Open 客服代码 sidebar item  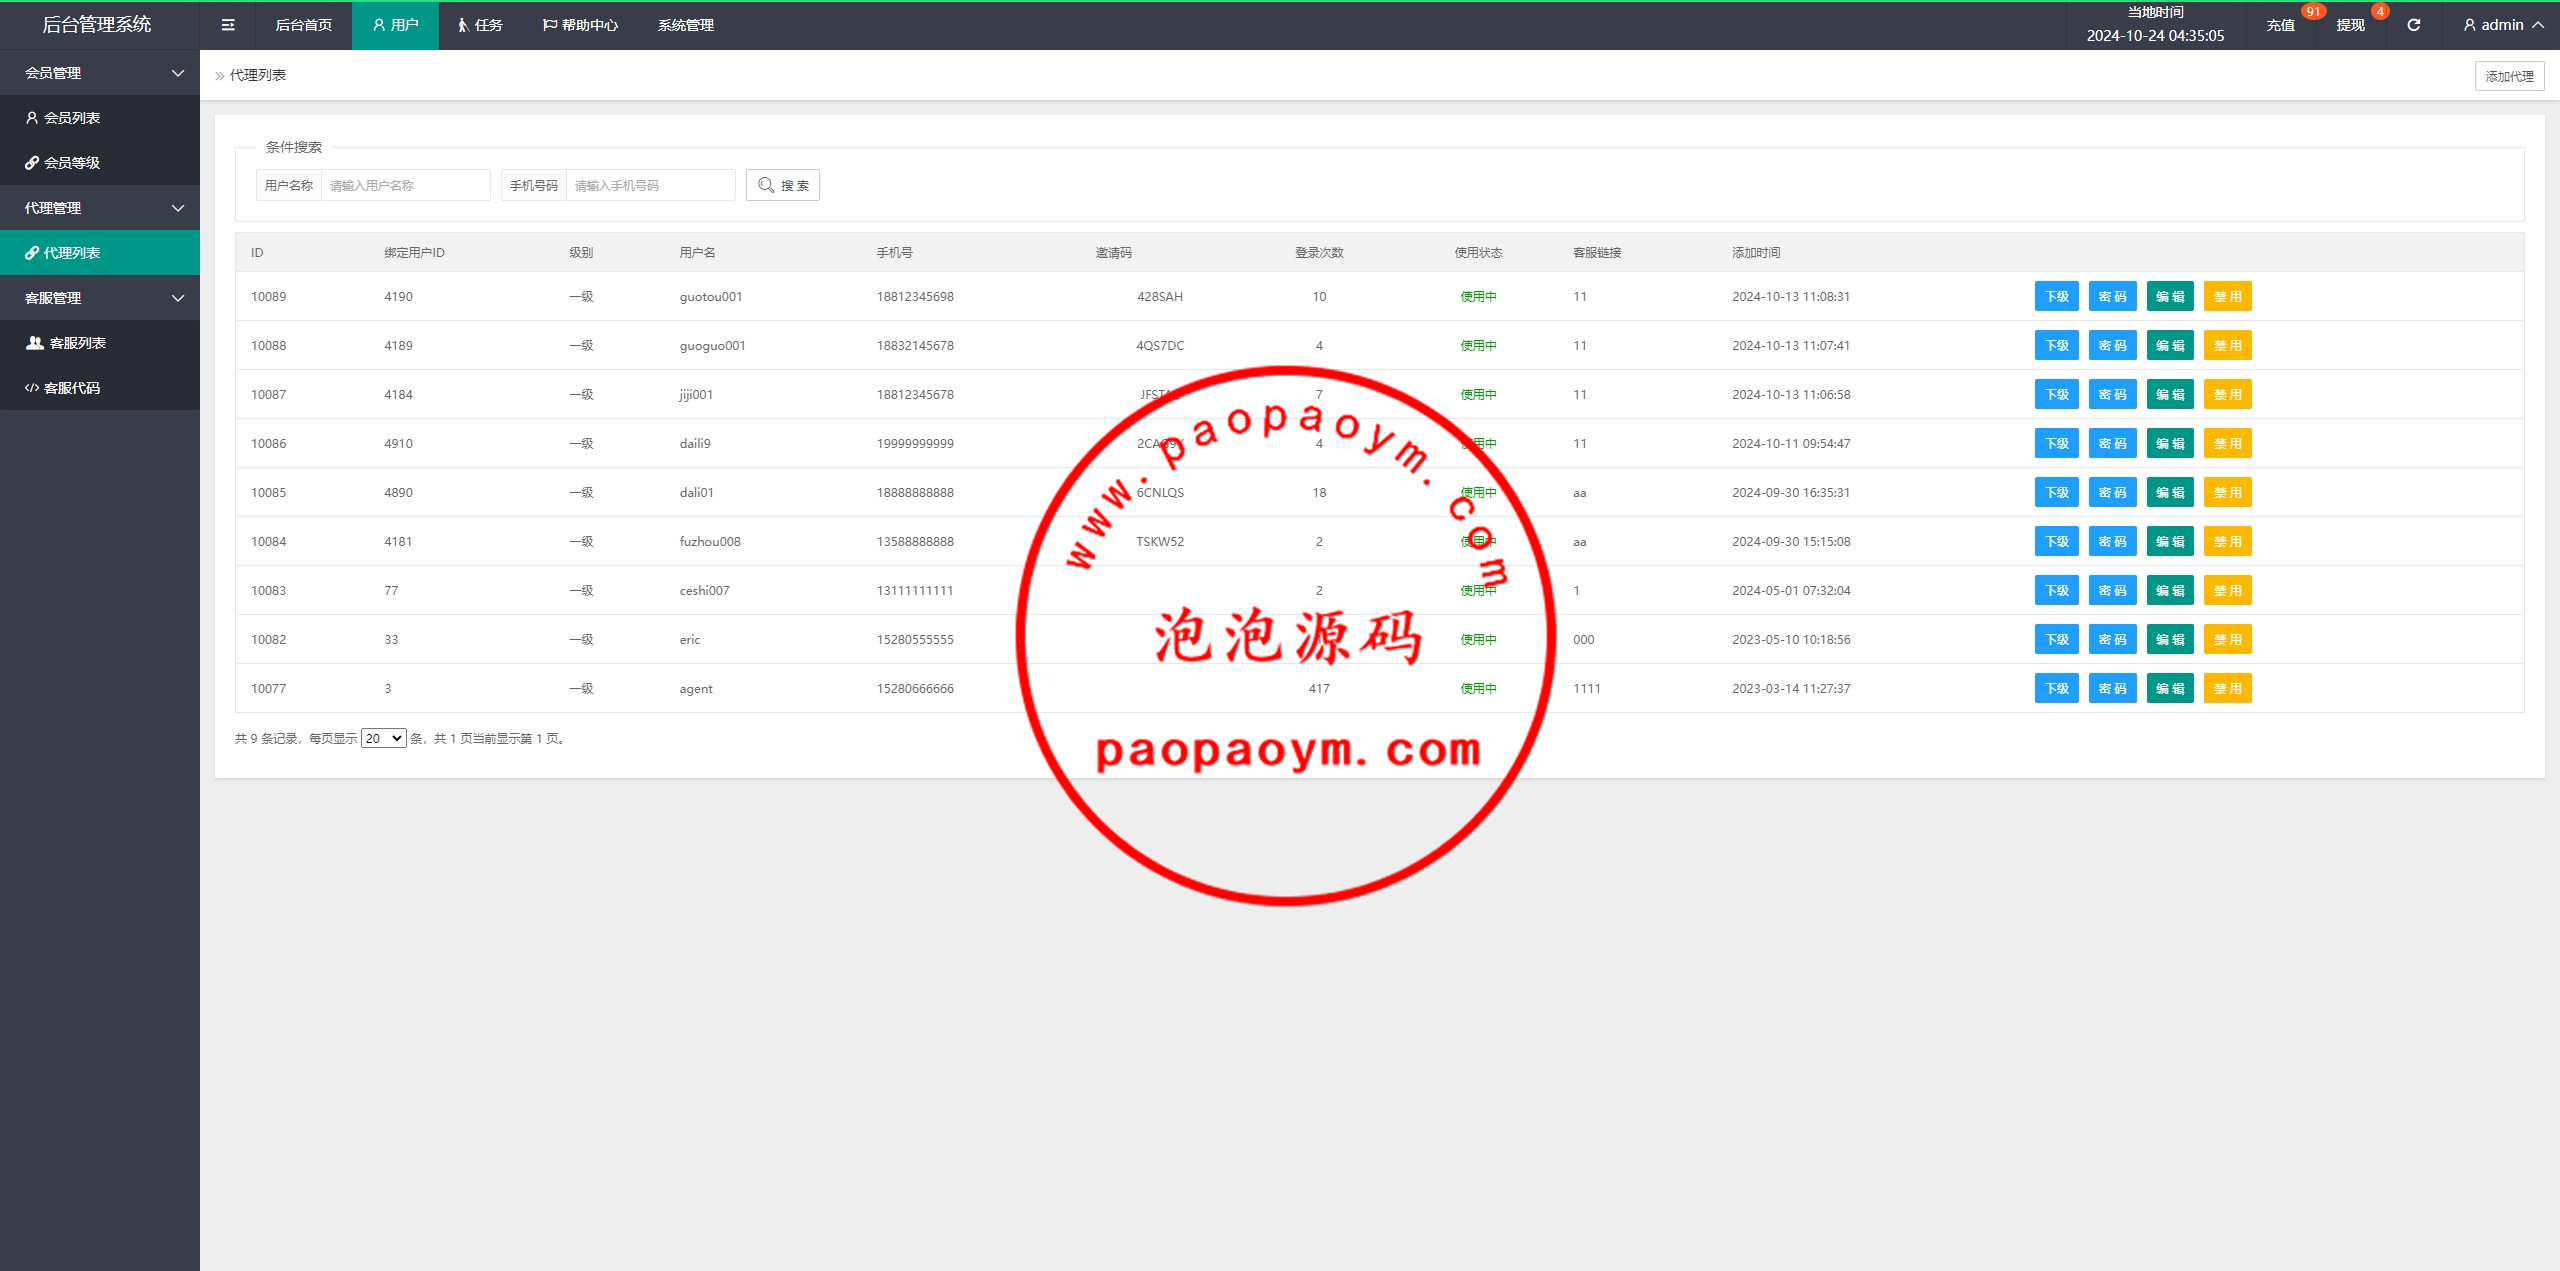click(72, 388)
